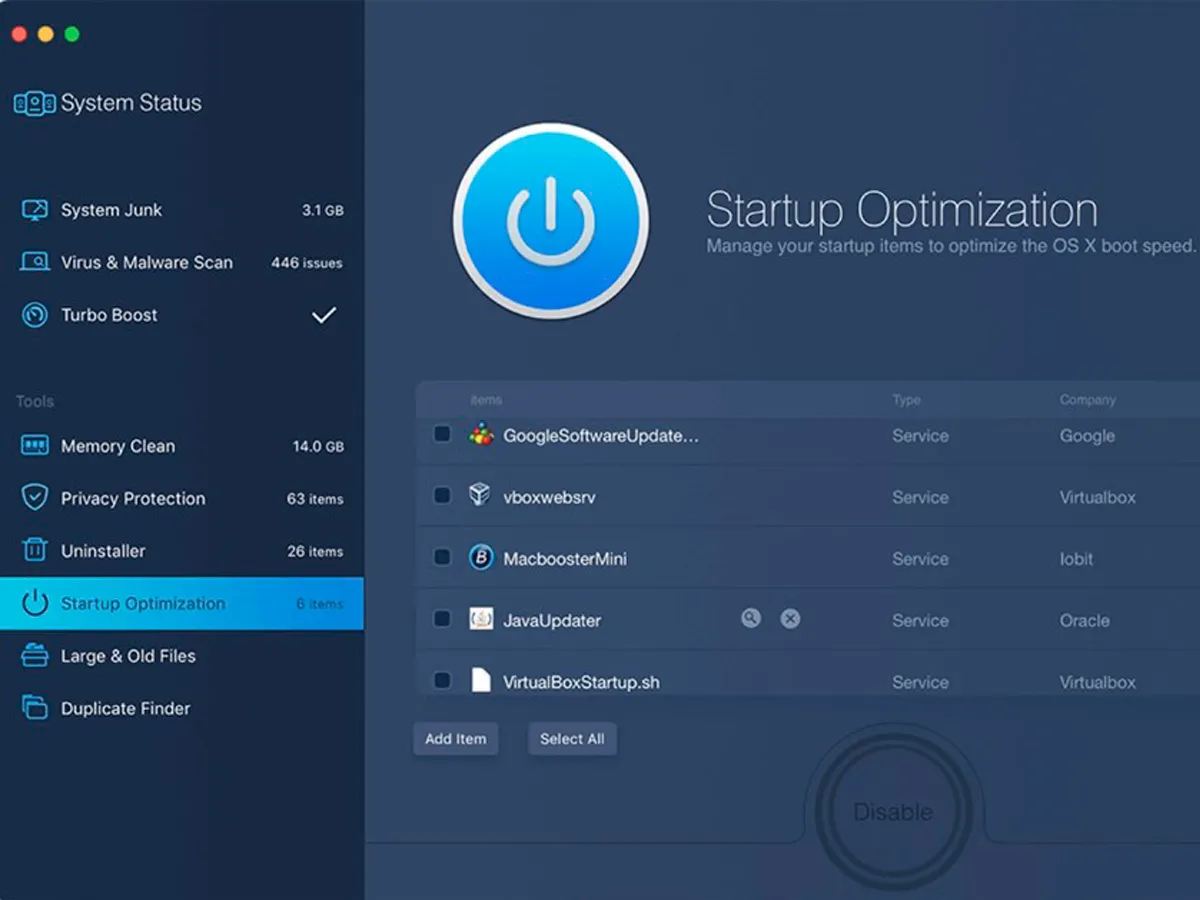This screenshot has width=1200, height=900.
Task: Select the Large & Old Files icon
Action: [35, 656]
